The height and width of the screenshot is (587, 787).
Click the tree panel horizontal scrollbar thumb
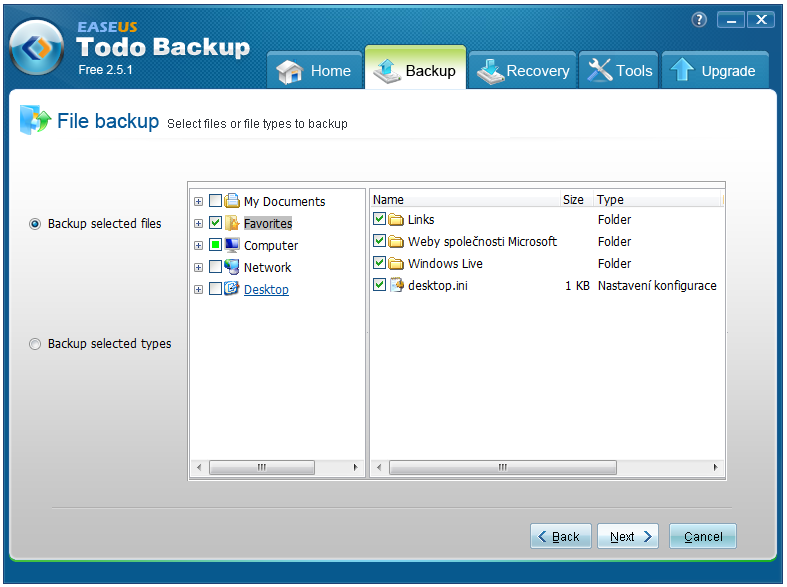tap(261, 467)
